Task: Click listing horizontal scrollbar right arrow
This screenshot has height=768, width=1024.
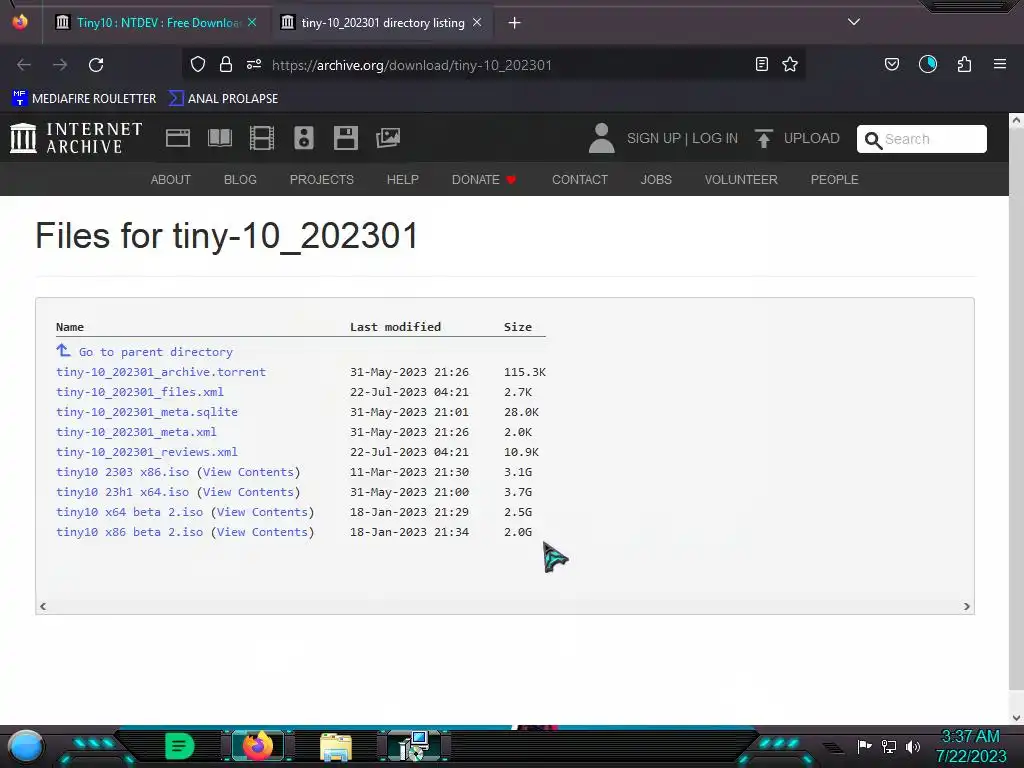Action: click(967, 606)
